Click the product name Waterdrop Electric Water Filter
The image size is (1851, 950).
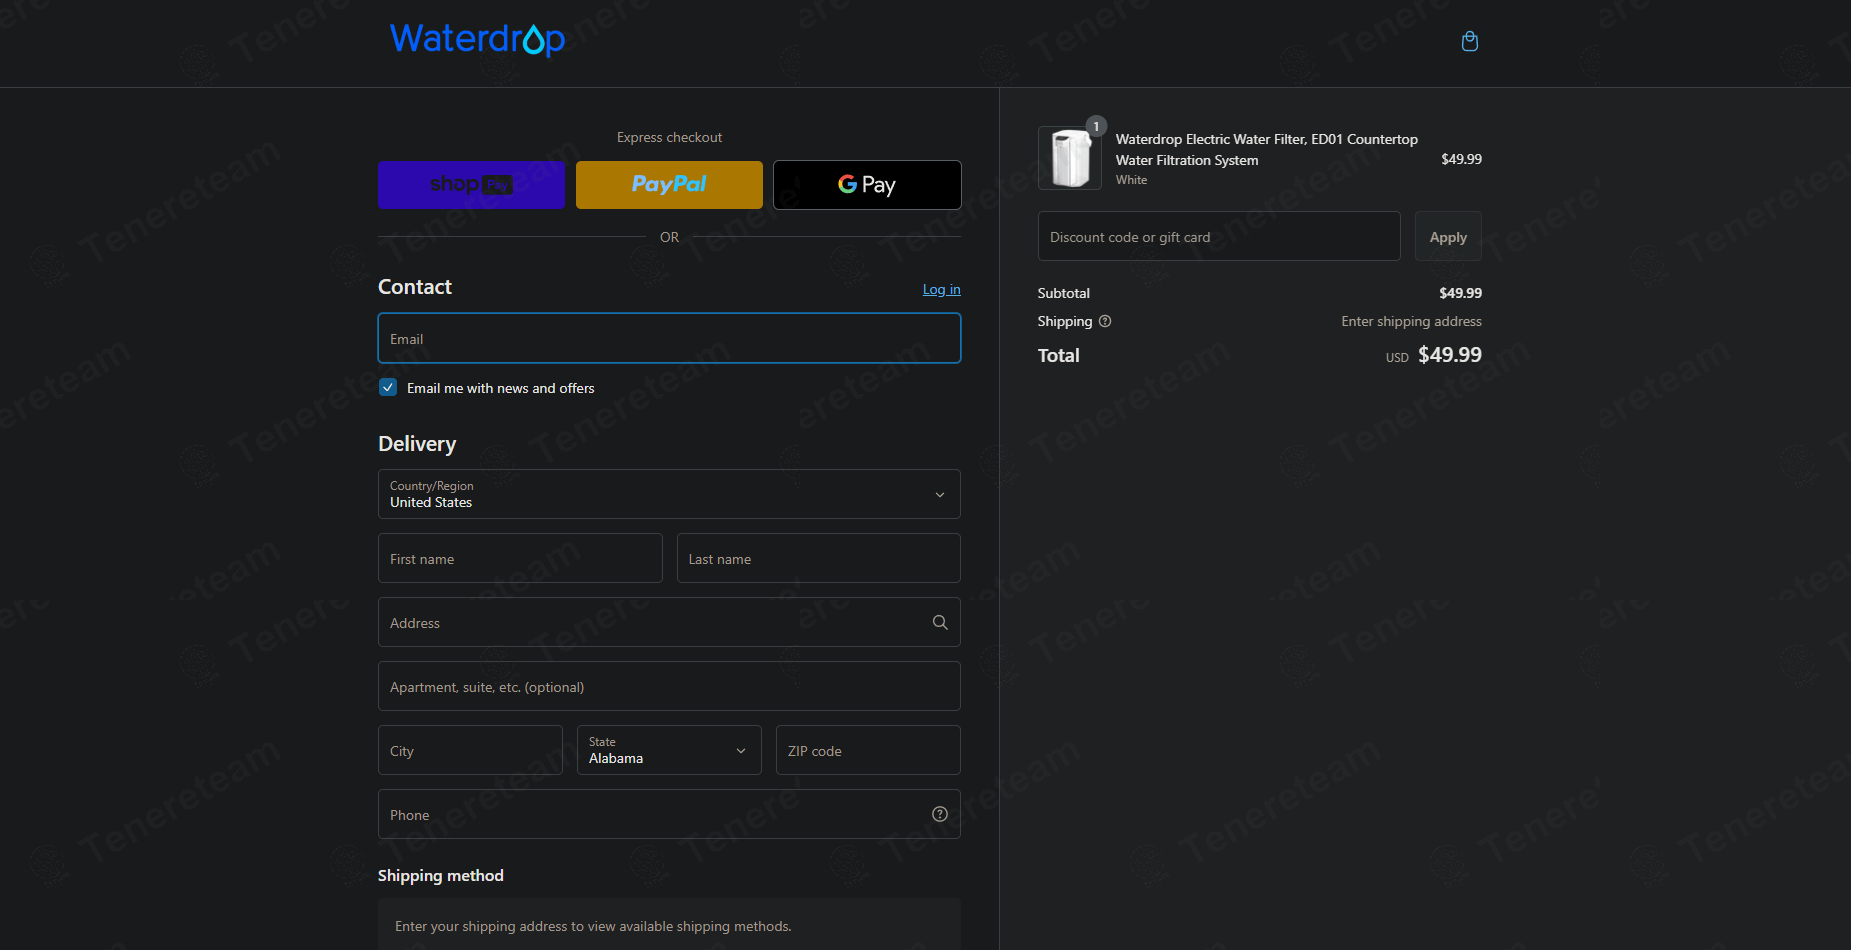[x=1267, y=149]
